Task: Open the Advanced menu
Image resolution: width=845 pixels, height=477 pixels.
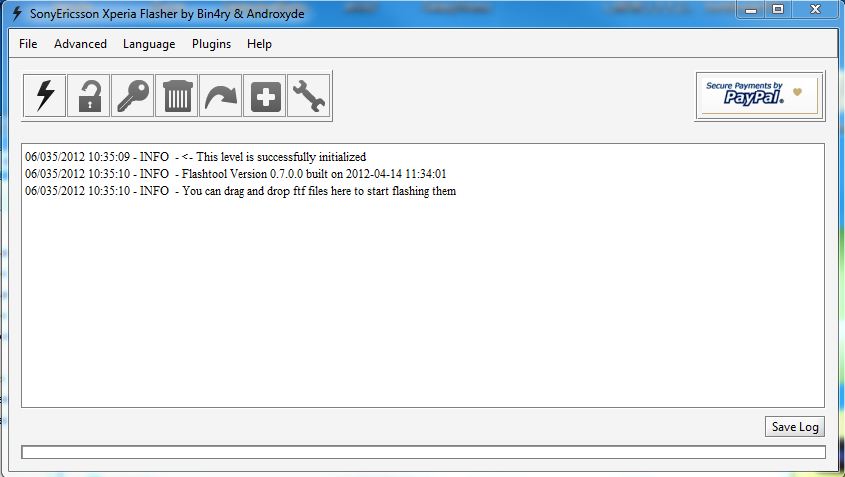Action: click(x=80, y=44)
